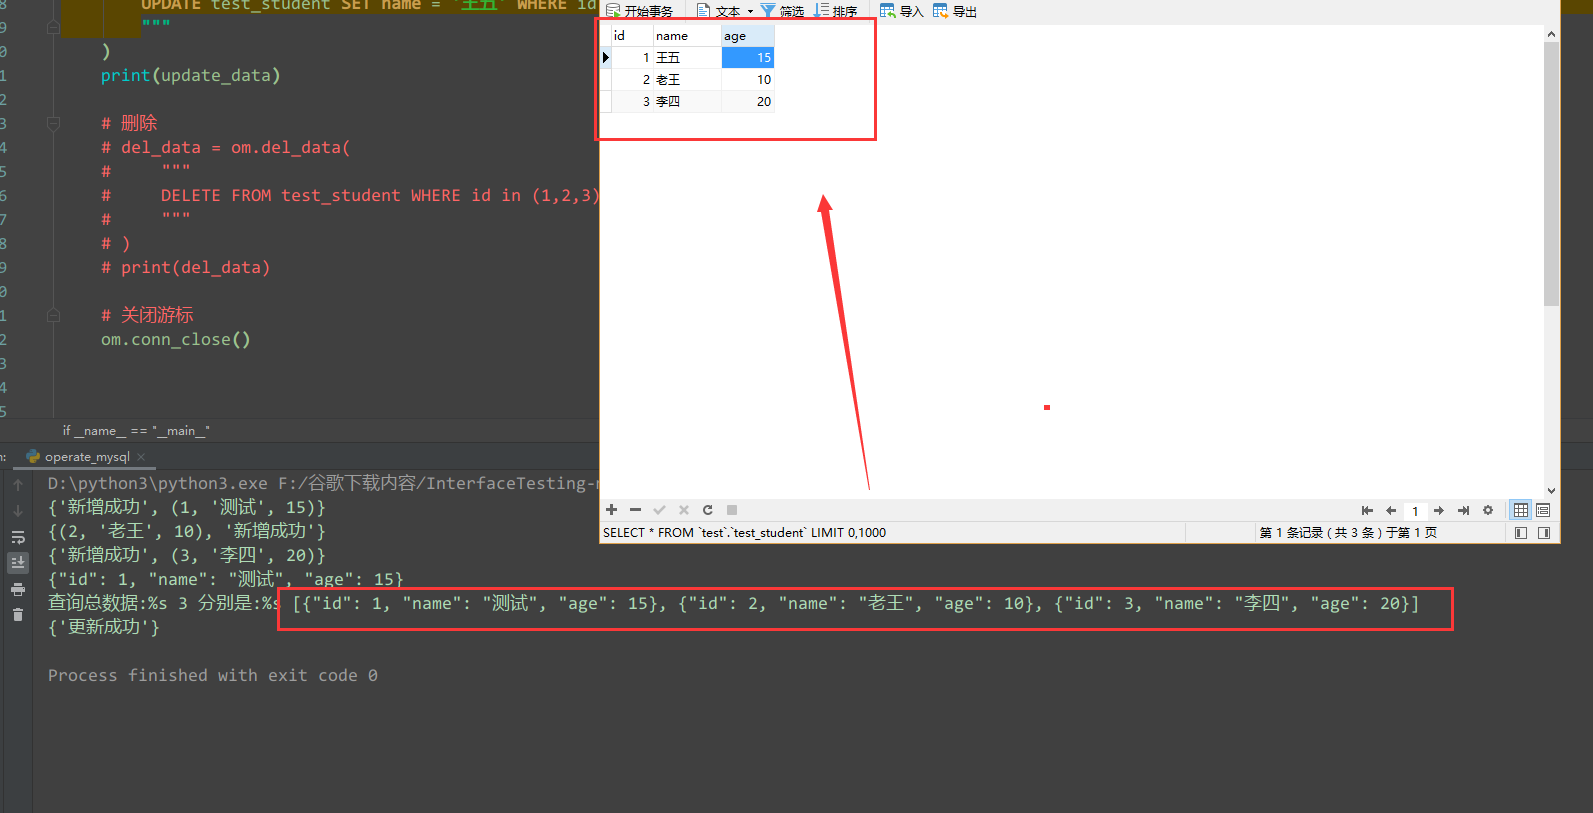This screenshot has width=1593, height=813.
Task: Go to next page of records
Action: click(1439, 511)
